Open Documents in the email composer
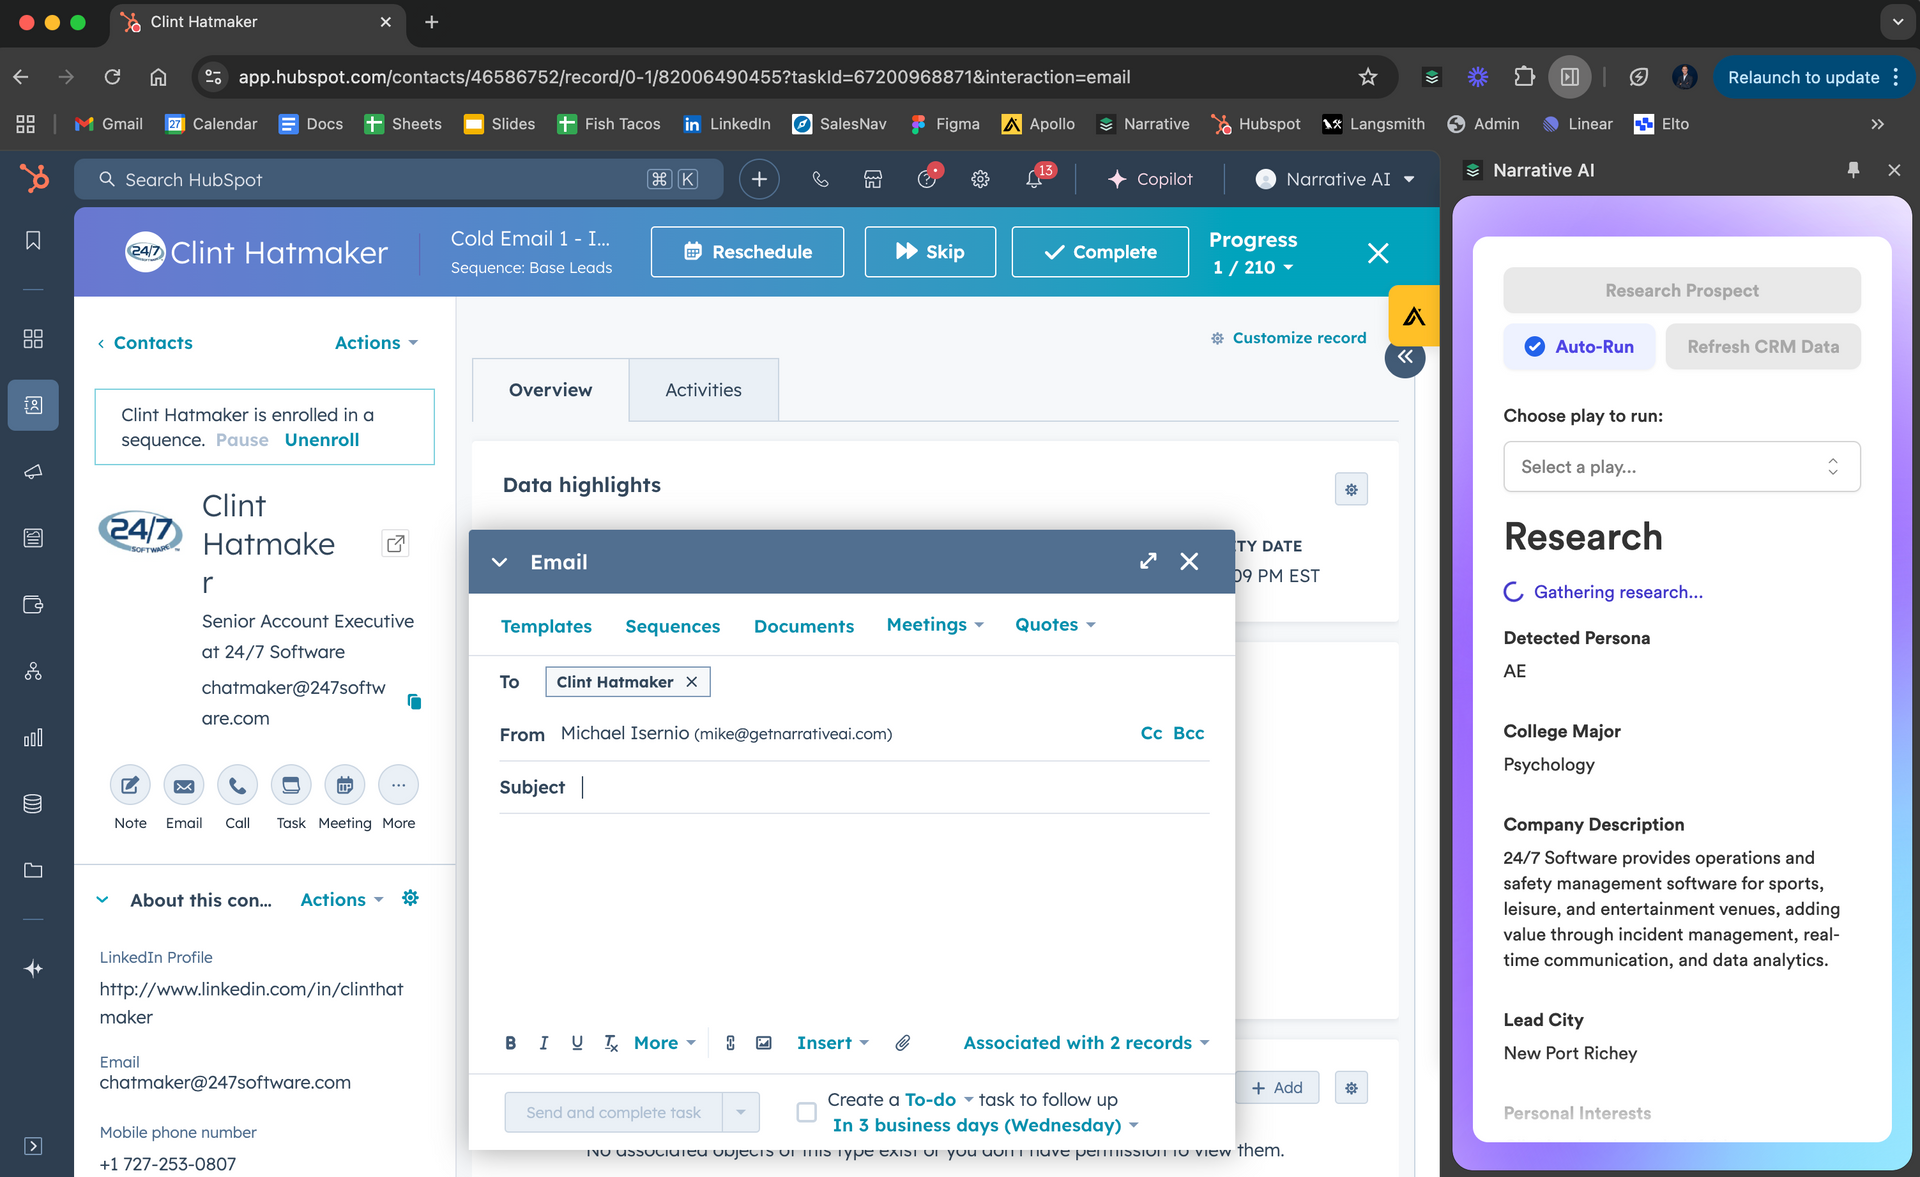The height and width of the screenshot is (1177, 1920). coord(804,626)
